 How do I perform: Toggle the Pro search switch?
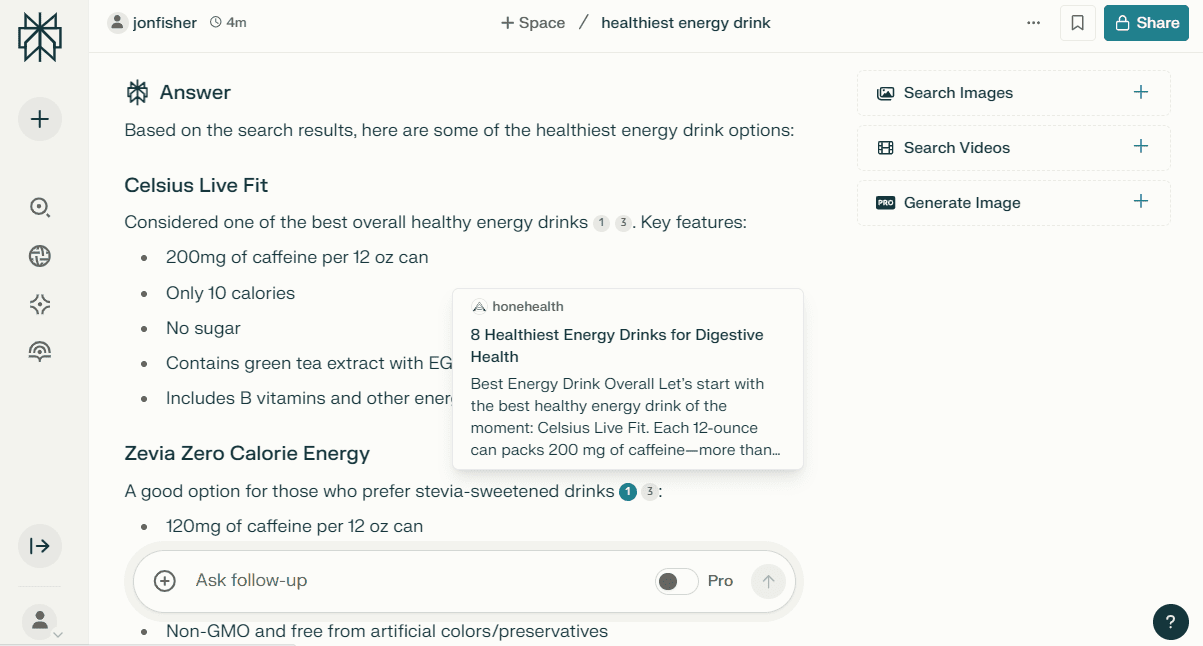(676, 581)
